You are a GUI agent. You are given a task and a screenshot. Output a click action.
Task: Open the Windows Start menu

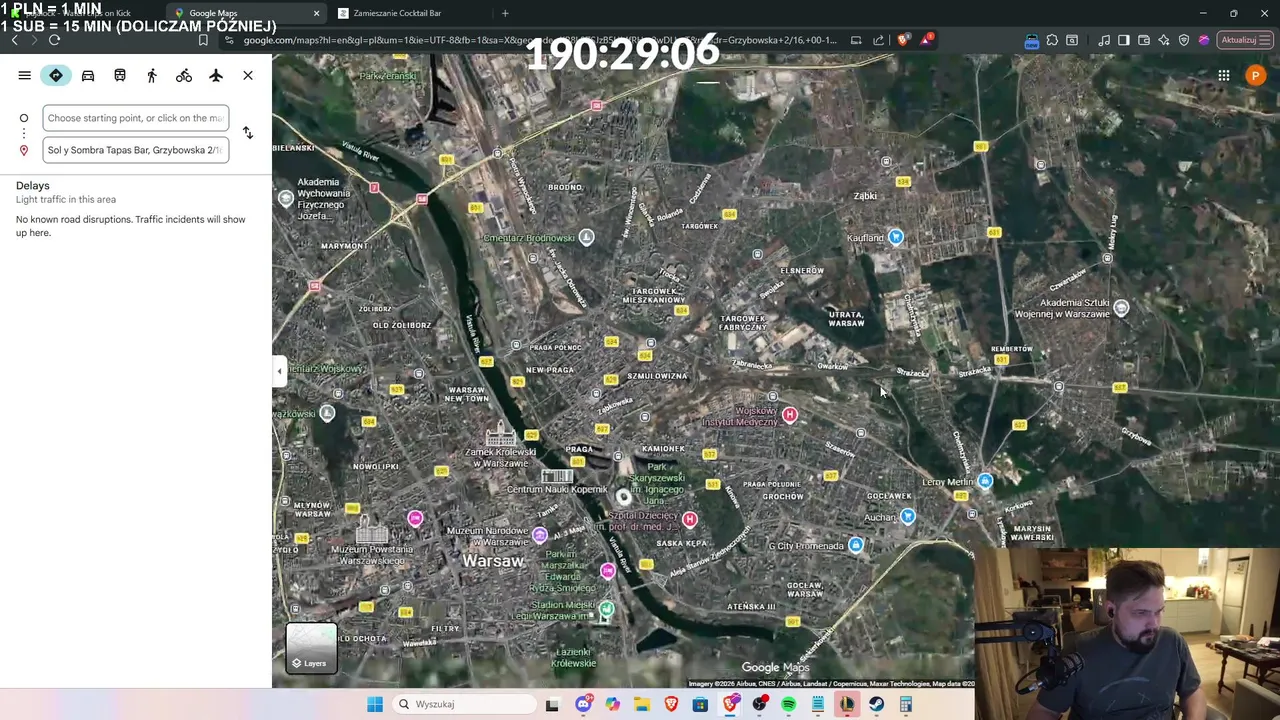pyautogui.click(x=375, y=704)
